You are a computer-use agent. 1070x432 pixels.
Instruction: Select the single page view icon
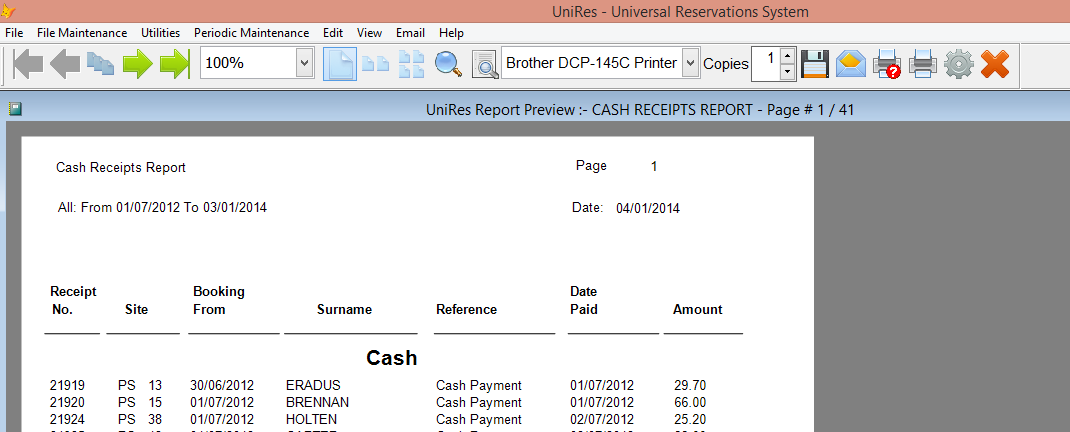(339, 64)
